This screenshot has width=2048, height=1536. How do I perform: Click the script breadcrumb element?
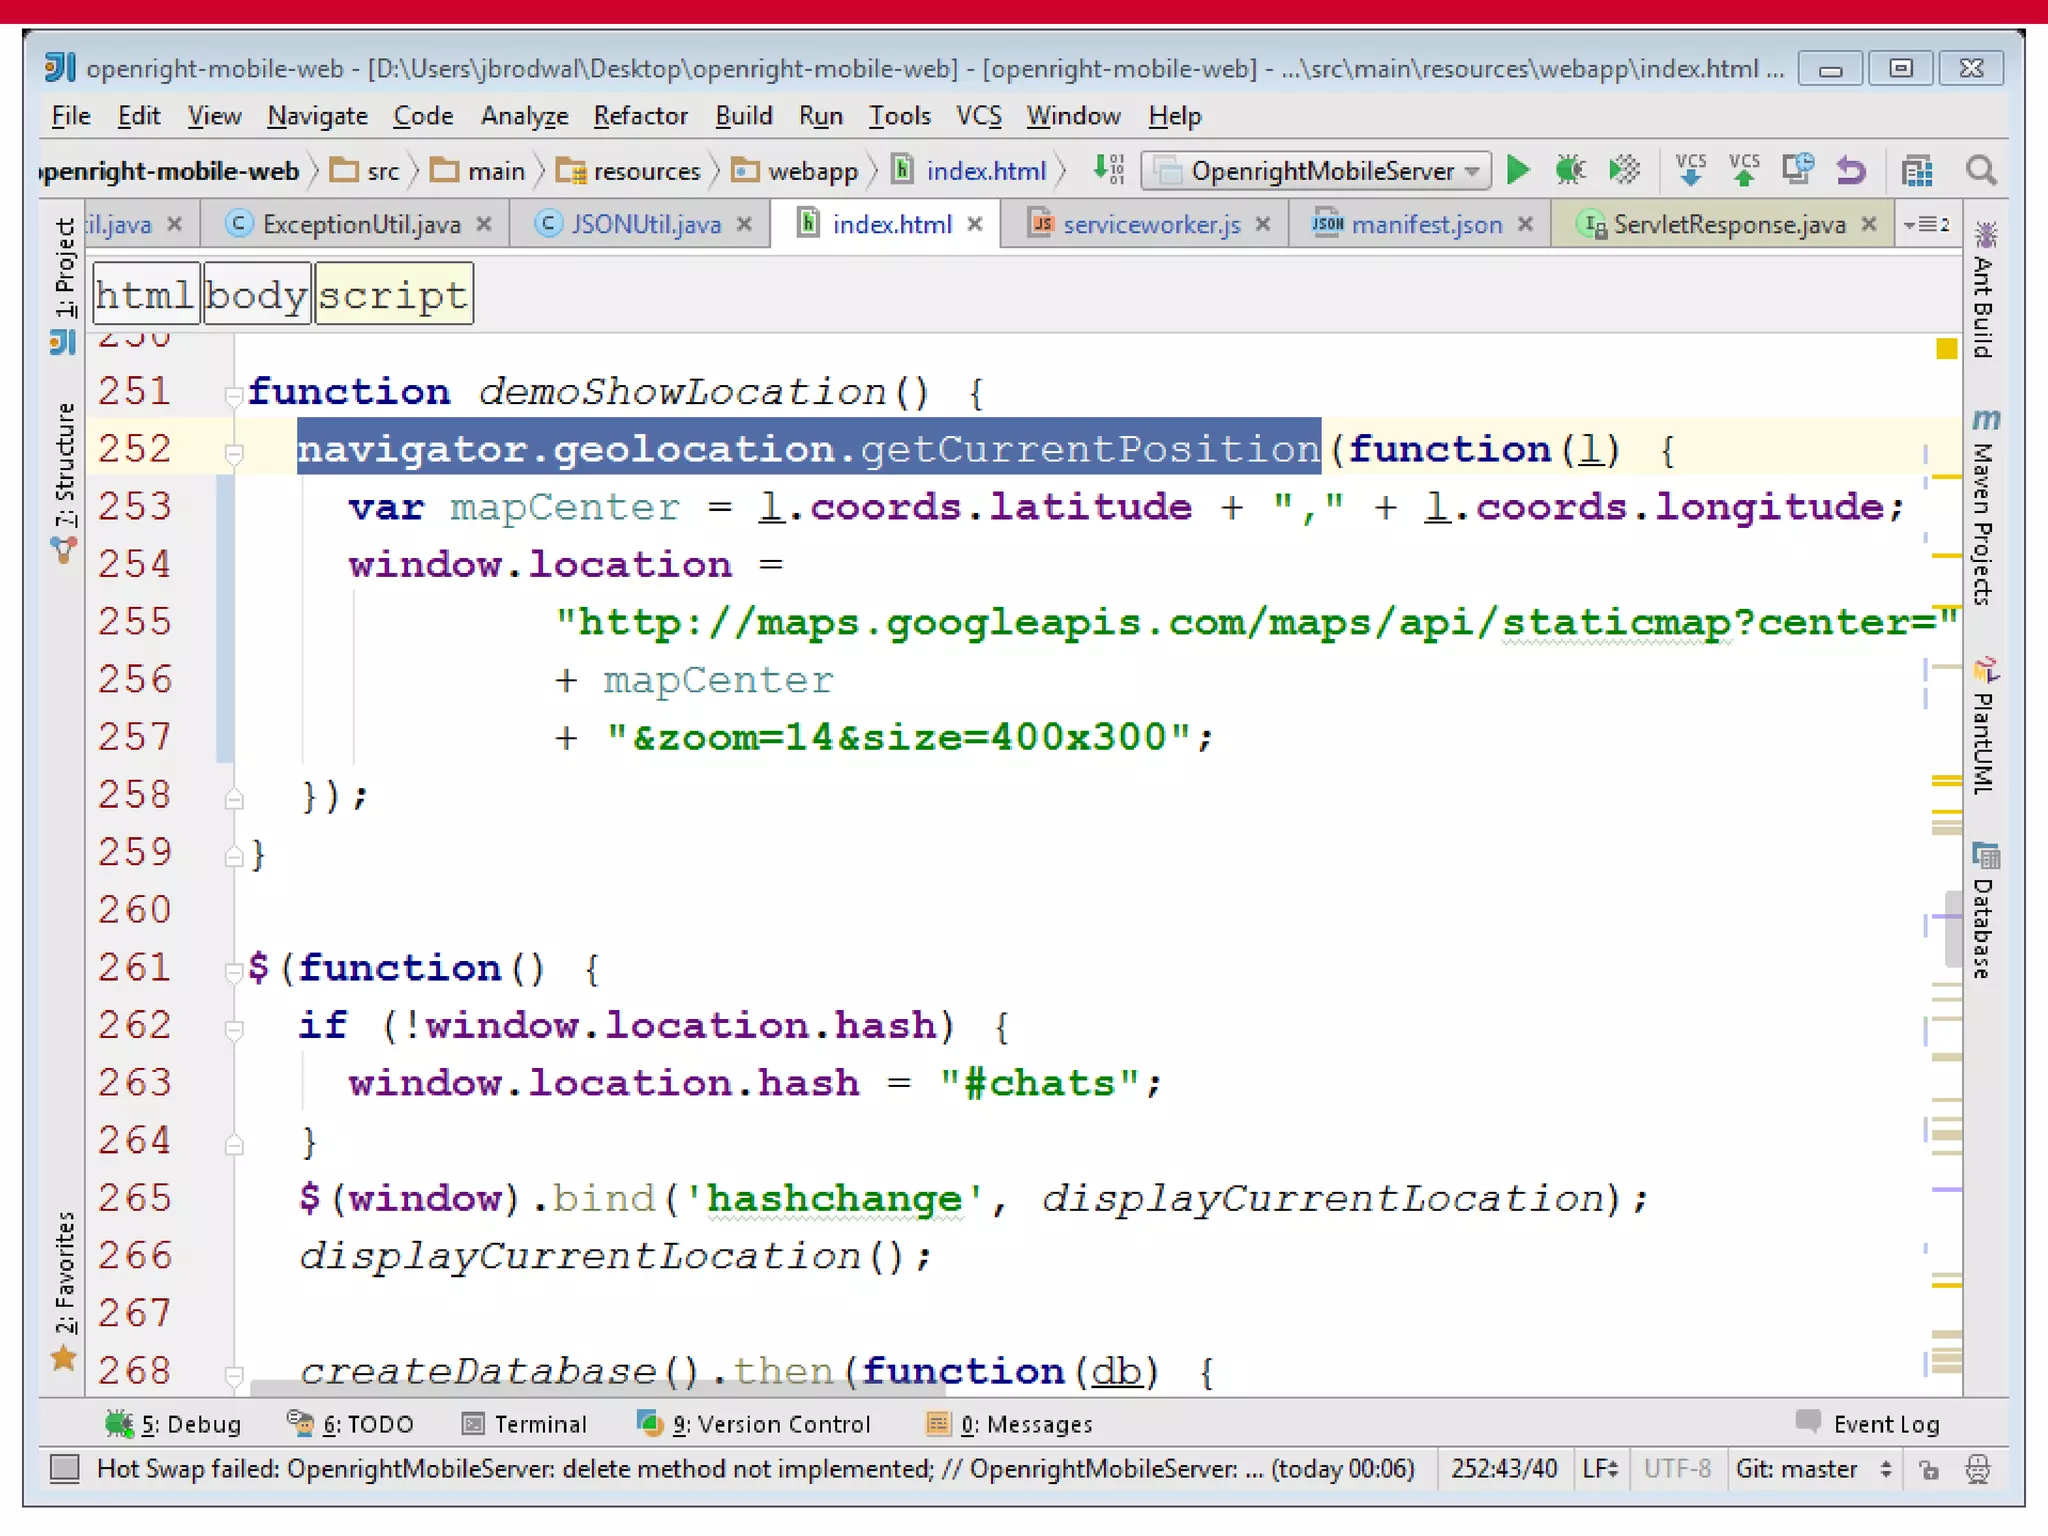pyautogui.click(x=393, y=295)
